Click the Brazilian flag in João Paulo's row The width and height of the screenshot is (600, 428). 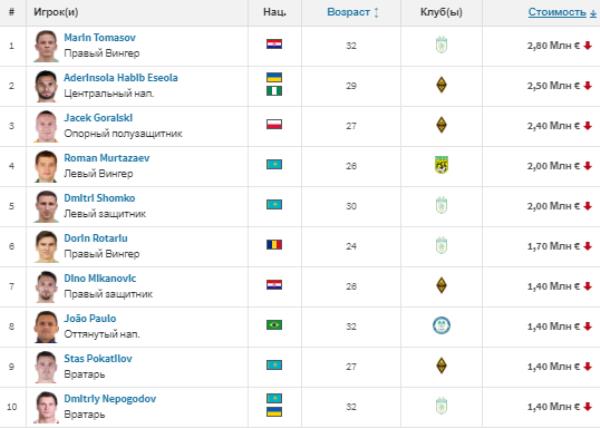[274, 325]
